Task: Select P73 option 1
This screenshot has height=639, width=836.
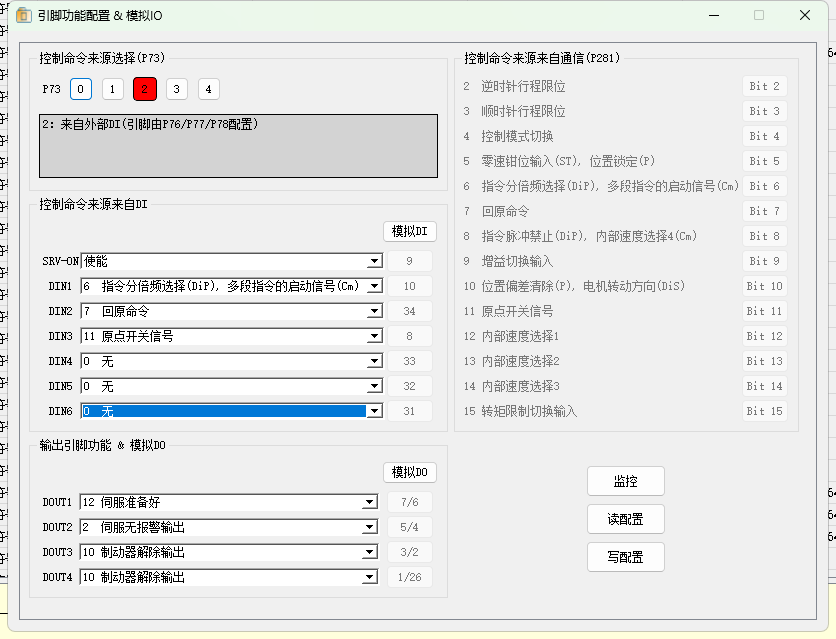Action: [112, 89]
